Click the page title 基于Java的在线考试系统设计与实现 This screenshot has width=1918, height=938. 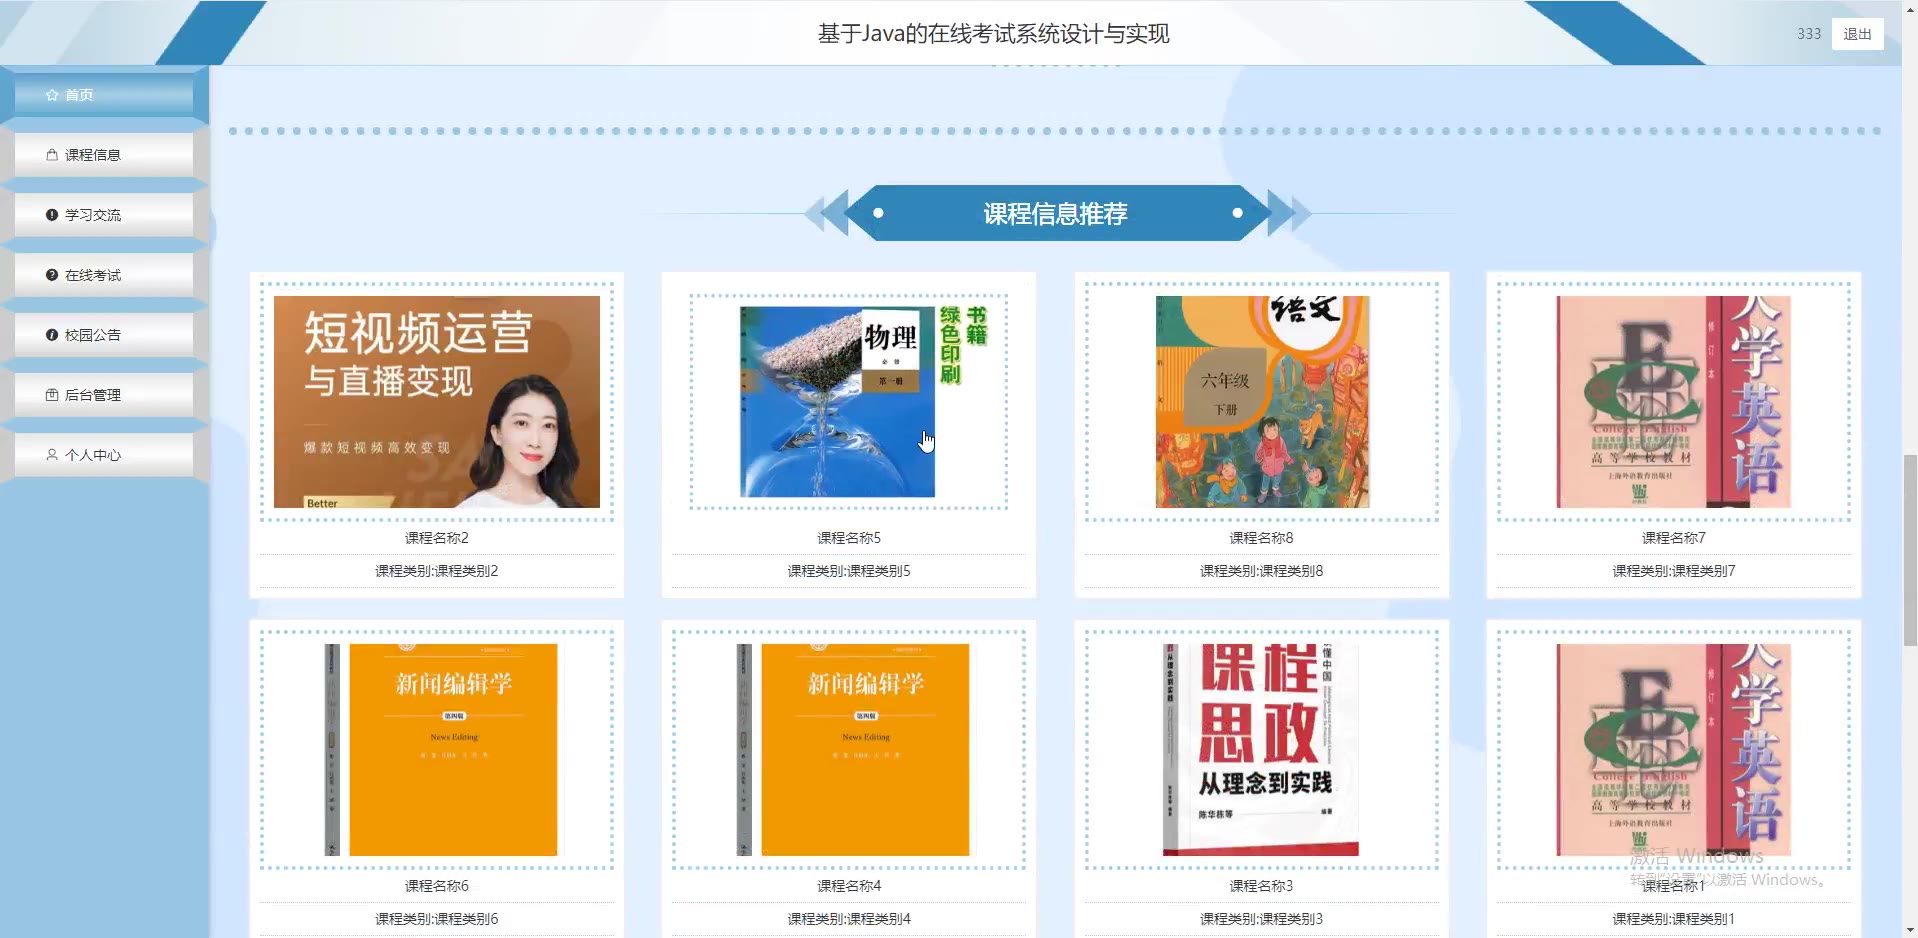[x=993, y=34]
